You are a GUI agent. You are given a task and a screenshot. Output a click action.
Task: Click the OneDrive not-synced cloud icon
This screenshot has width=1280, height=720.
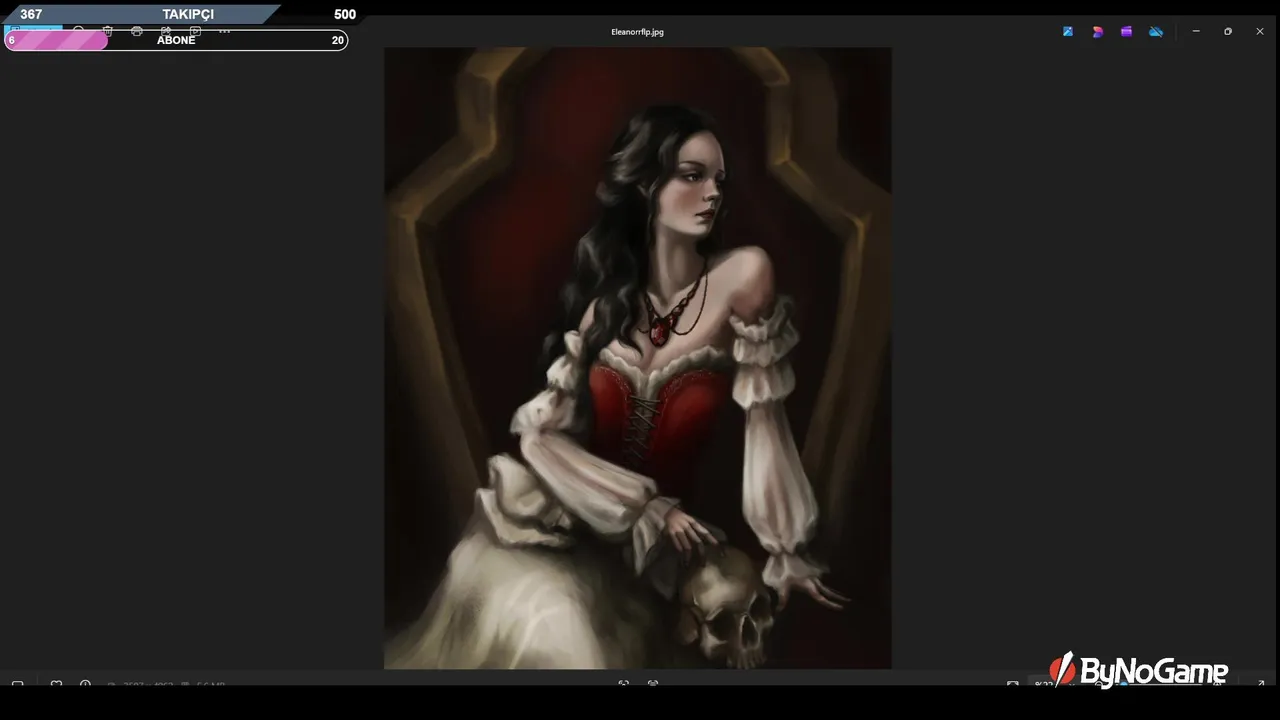tap(1156, 32)
